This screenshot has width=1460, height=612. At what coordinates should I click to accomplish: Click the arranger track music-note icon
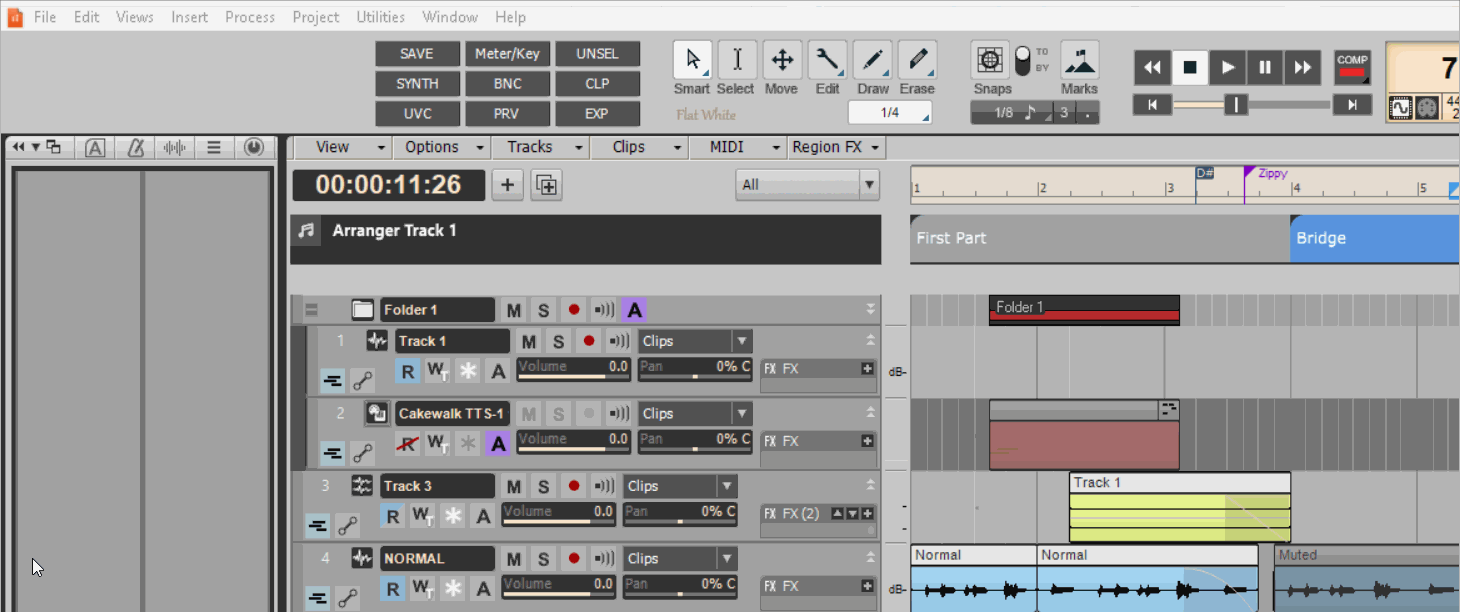[306, 231]
